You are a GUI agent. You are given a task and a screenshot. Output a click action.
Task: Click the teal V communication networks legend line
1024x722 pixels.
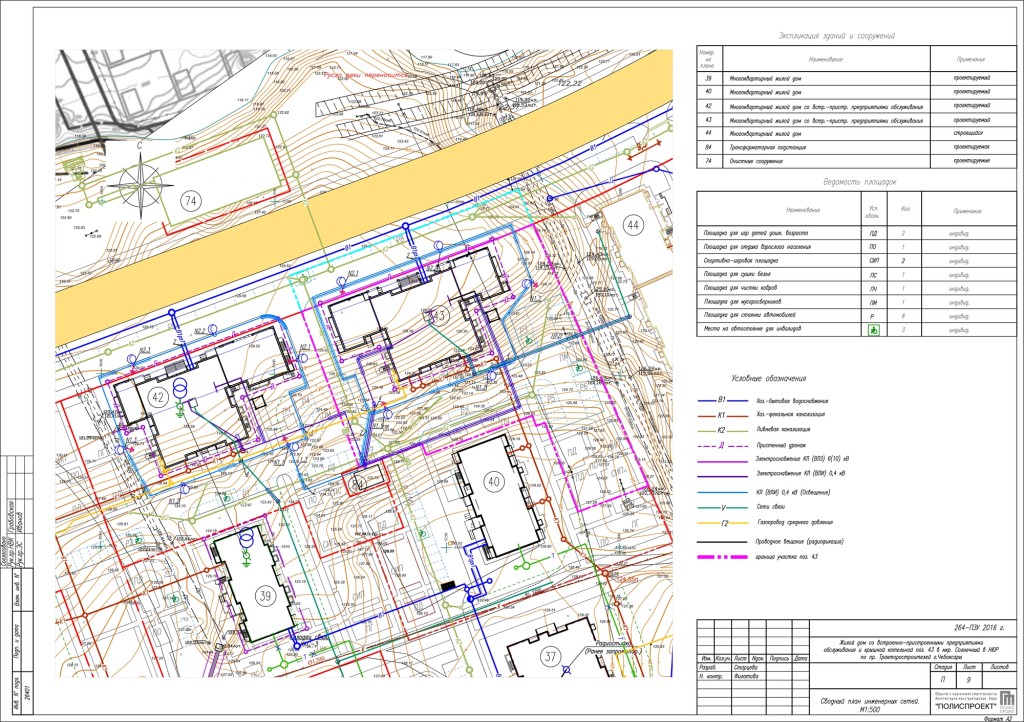(x=722, y=507)
